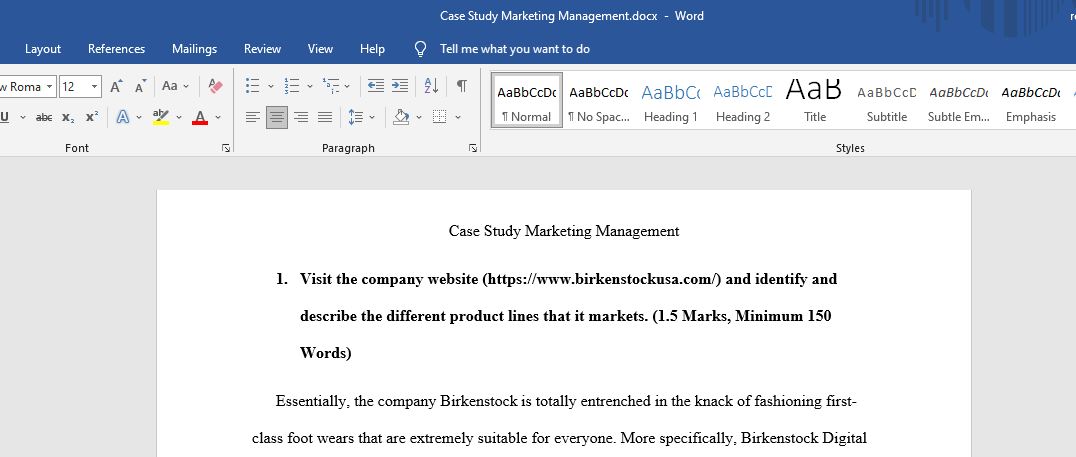
Task: Open the Layout tab
Action: tap(43, 49)
